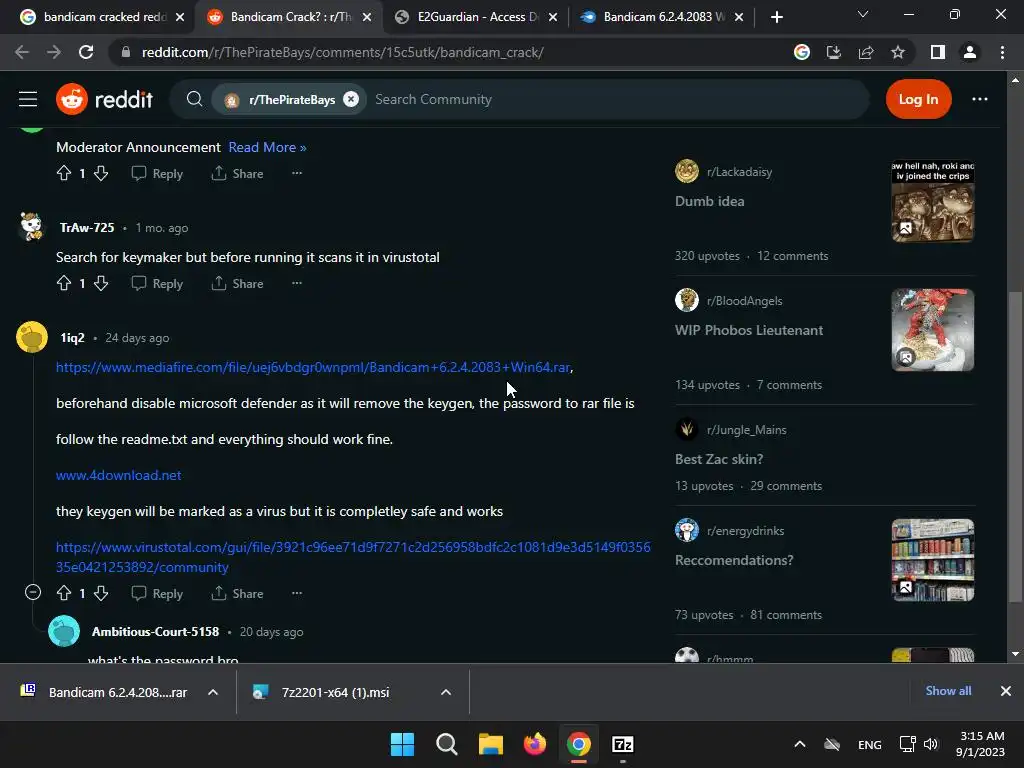Downvote the Moderator Announcement comment
This screenshot has height=768, width=1024.
pyautogui.click(x=101, y=173)
